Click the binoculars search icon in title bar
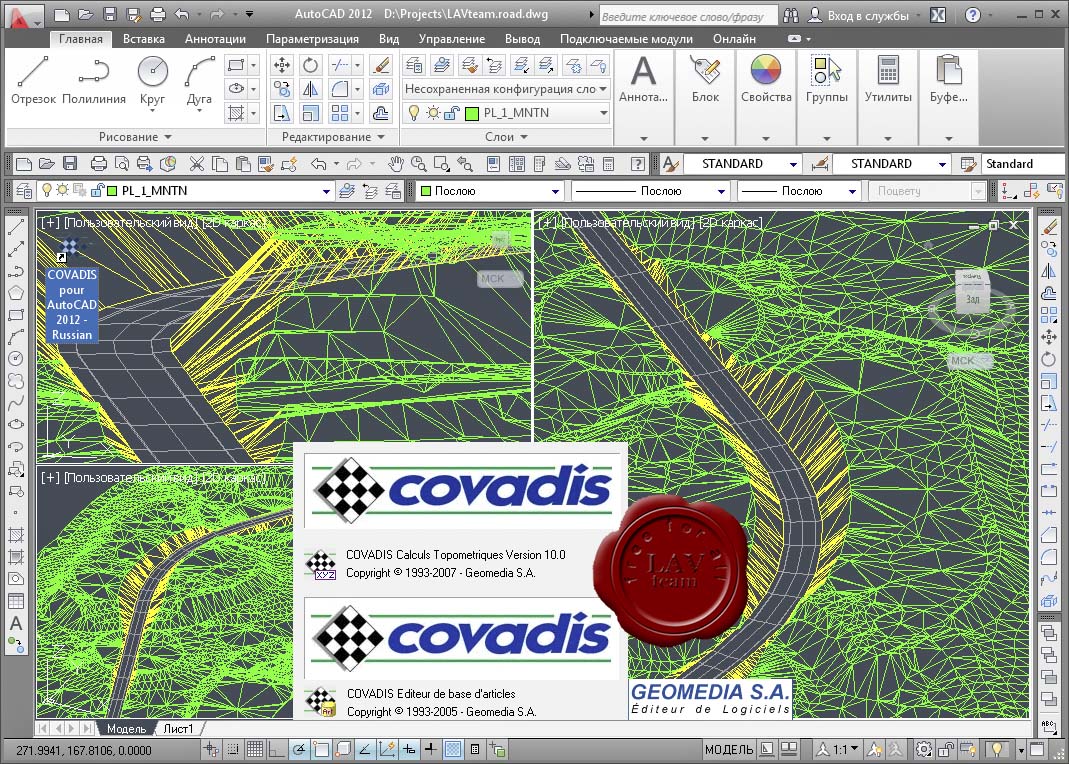This screenshot has height=764, width=1069. (x=791, y=15)
